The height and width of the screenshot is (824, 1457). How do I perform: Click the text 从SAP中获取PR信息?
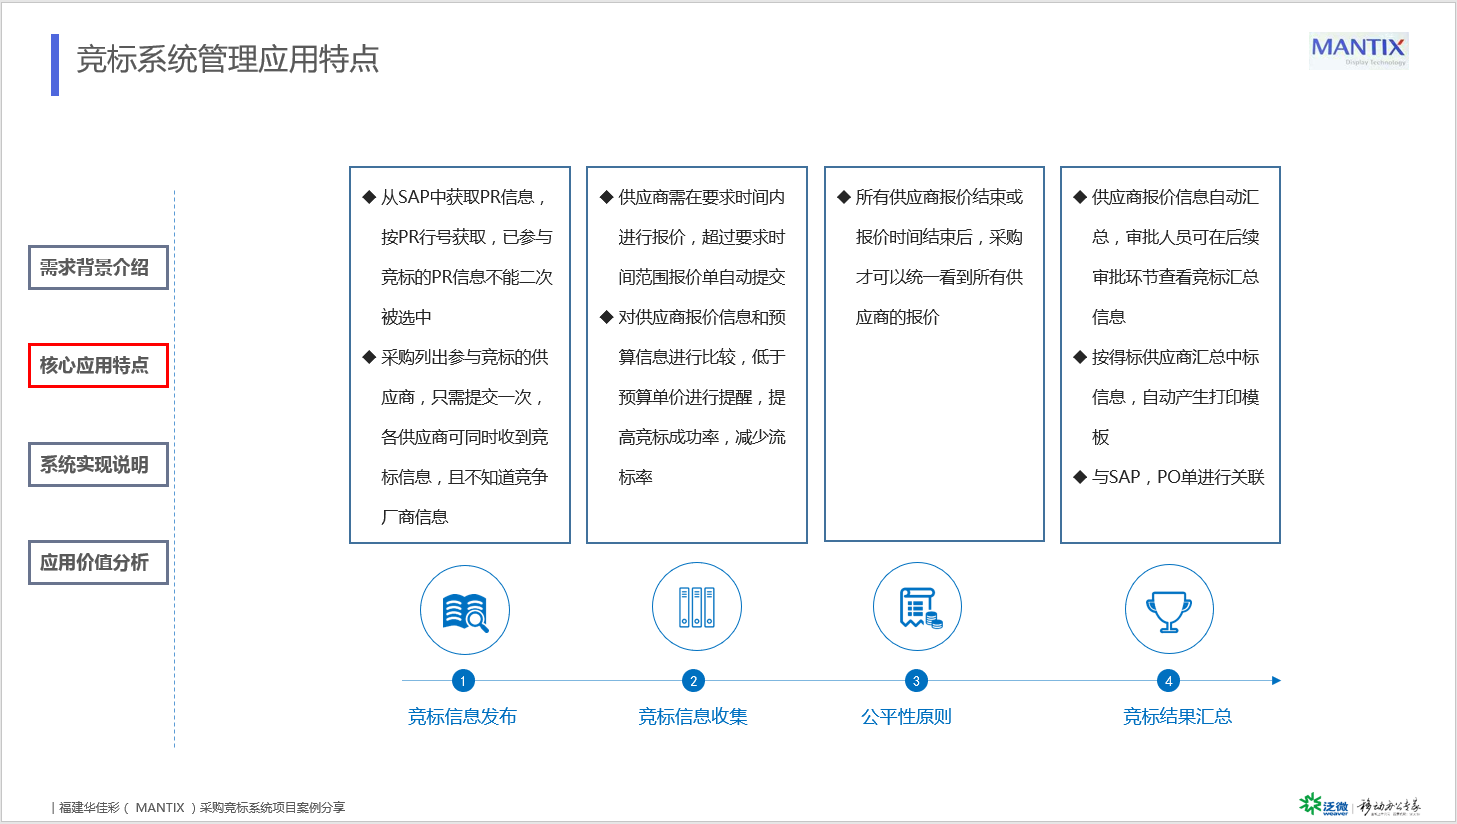(458, 197)
